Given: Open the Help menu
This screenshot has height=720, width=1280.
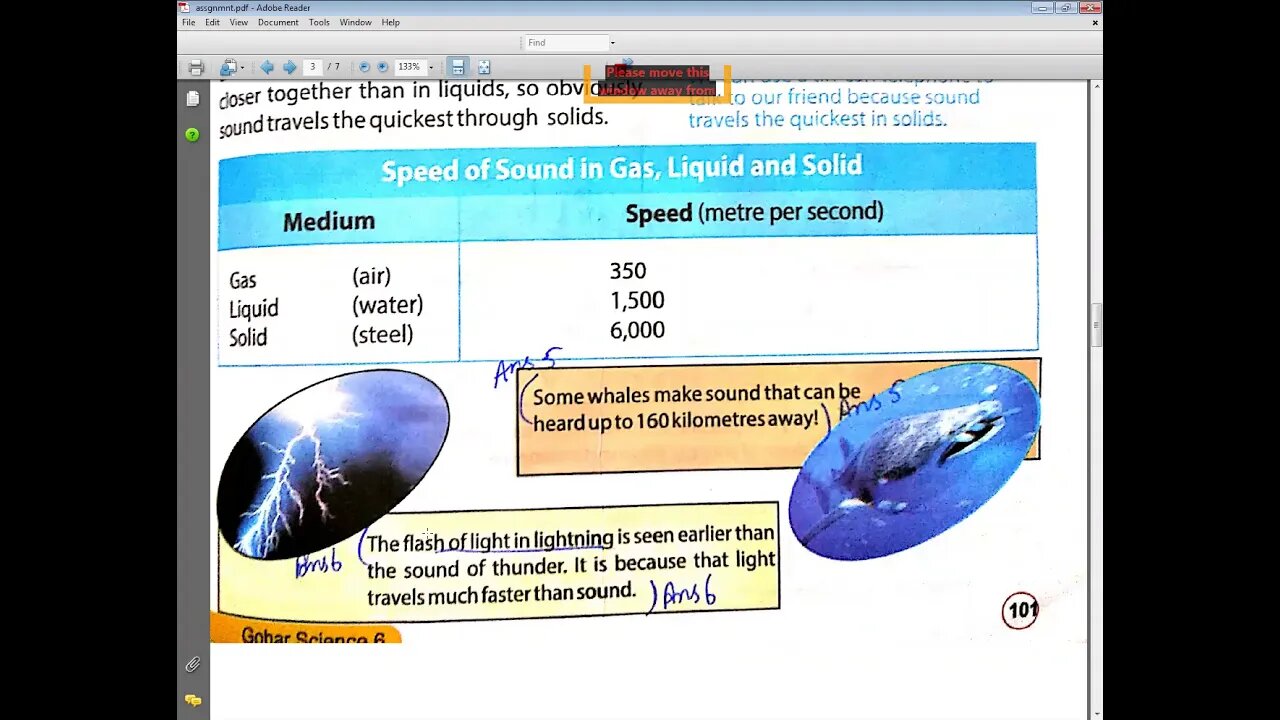Looking at the screenshot, I should [390, 22].
